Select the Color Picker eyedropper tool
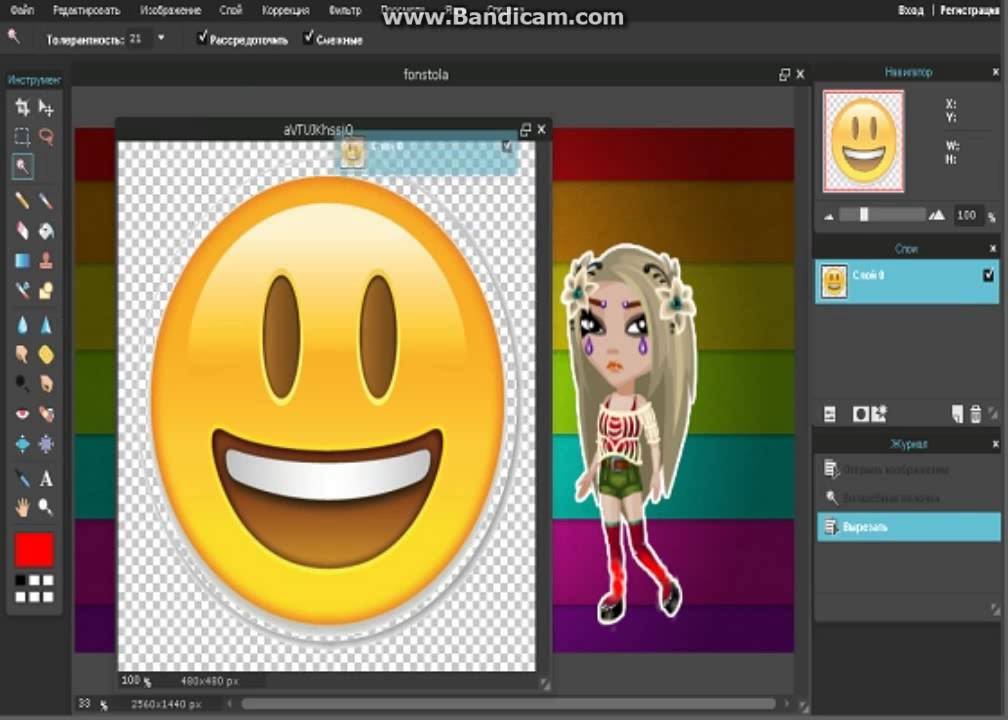This screenshot has height=720, width=1008. (x=22, y=478)
